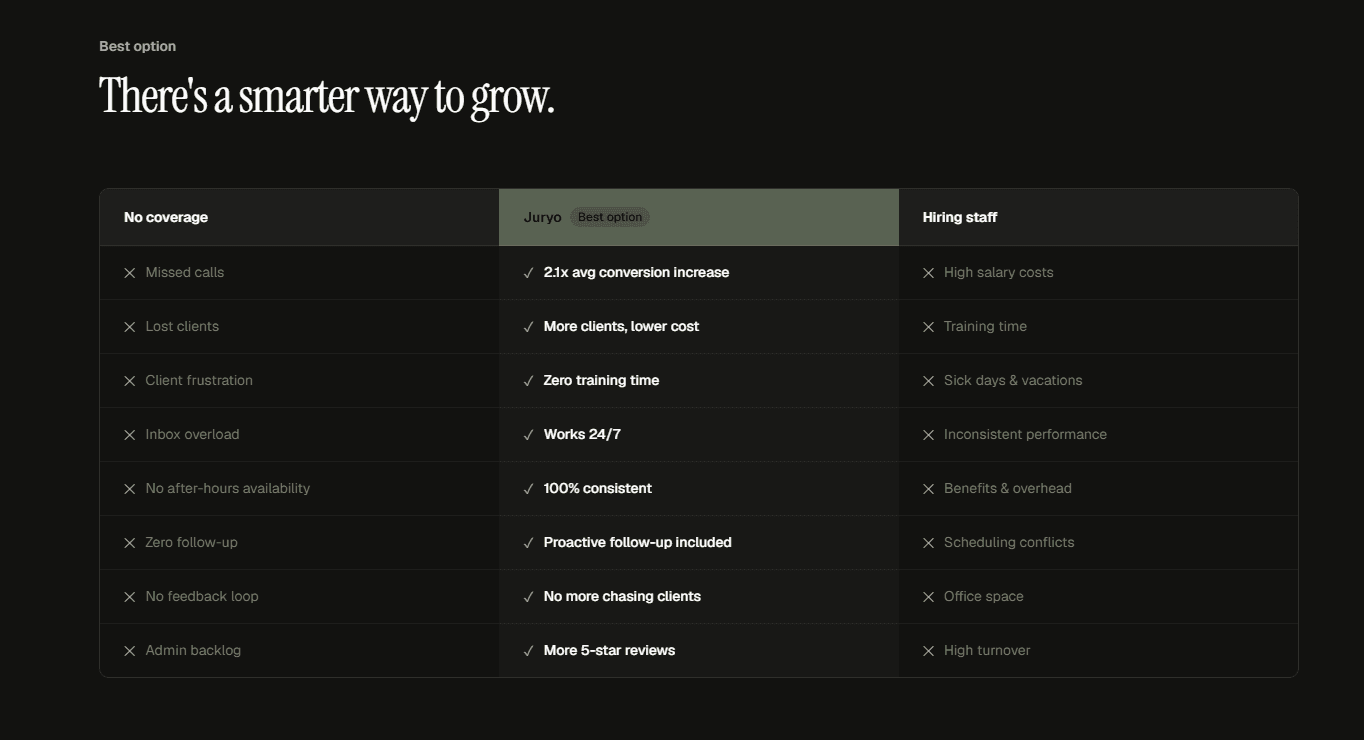Click the Benefits & overhead text
The image size is (1364, 740).
point(1008,488)
